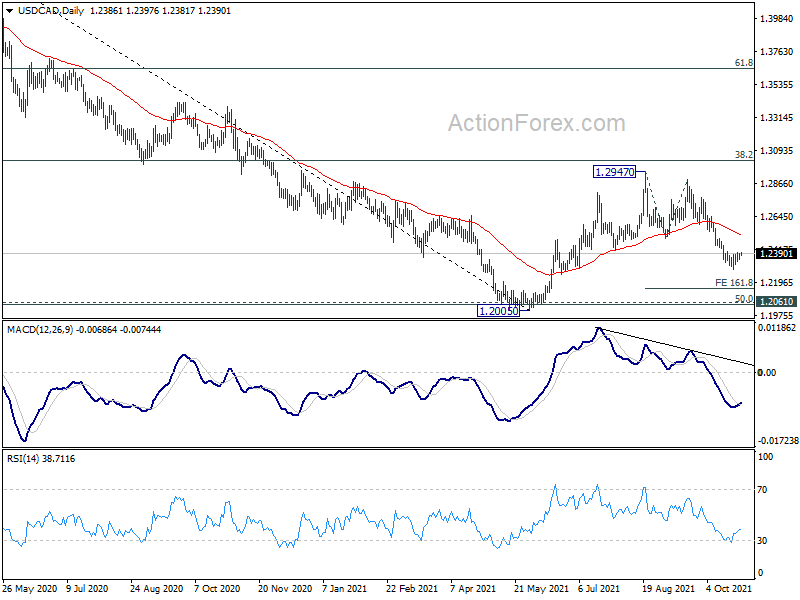Screen dimensions: 800x600
Task: Click the 1.20610 price level tag
Action: point(776,301)
